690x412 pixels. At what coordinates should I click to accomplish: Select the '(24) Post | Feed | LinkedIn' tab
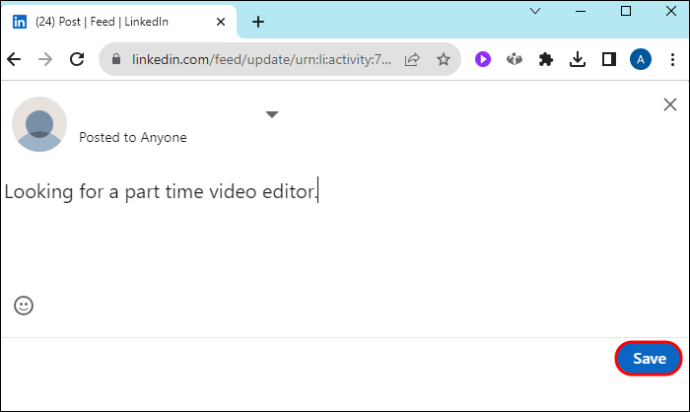tap(119, 22)
